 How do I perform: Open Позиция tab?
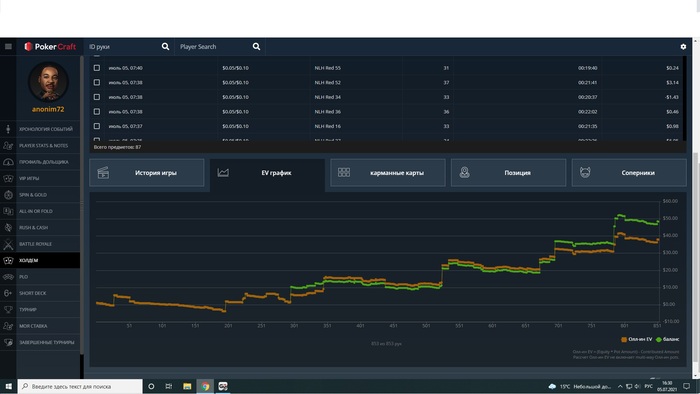click(508, 173)
